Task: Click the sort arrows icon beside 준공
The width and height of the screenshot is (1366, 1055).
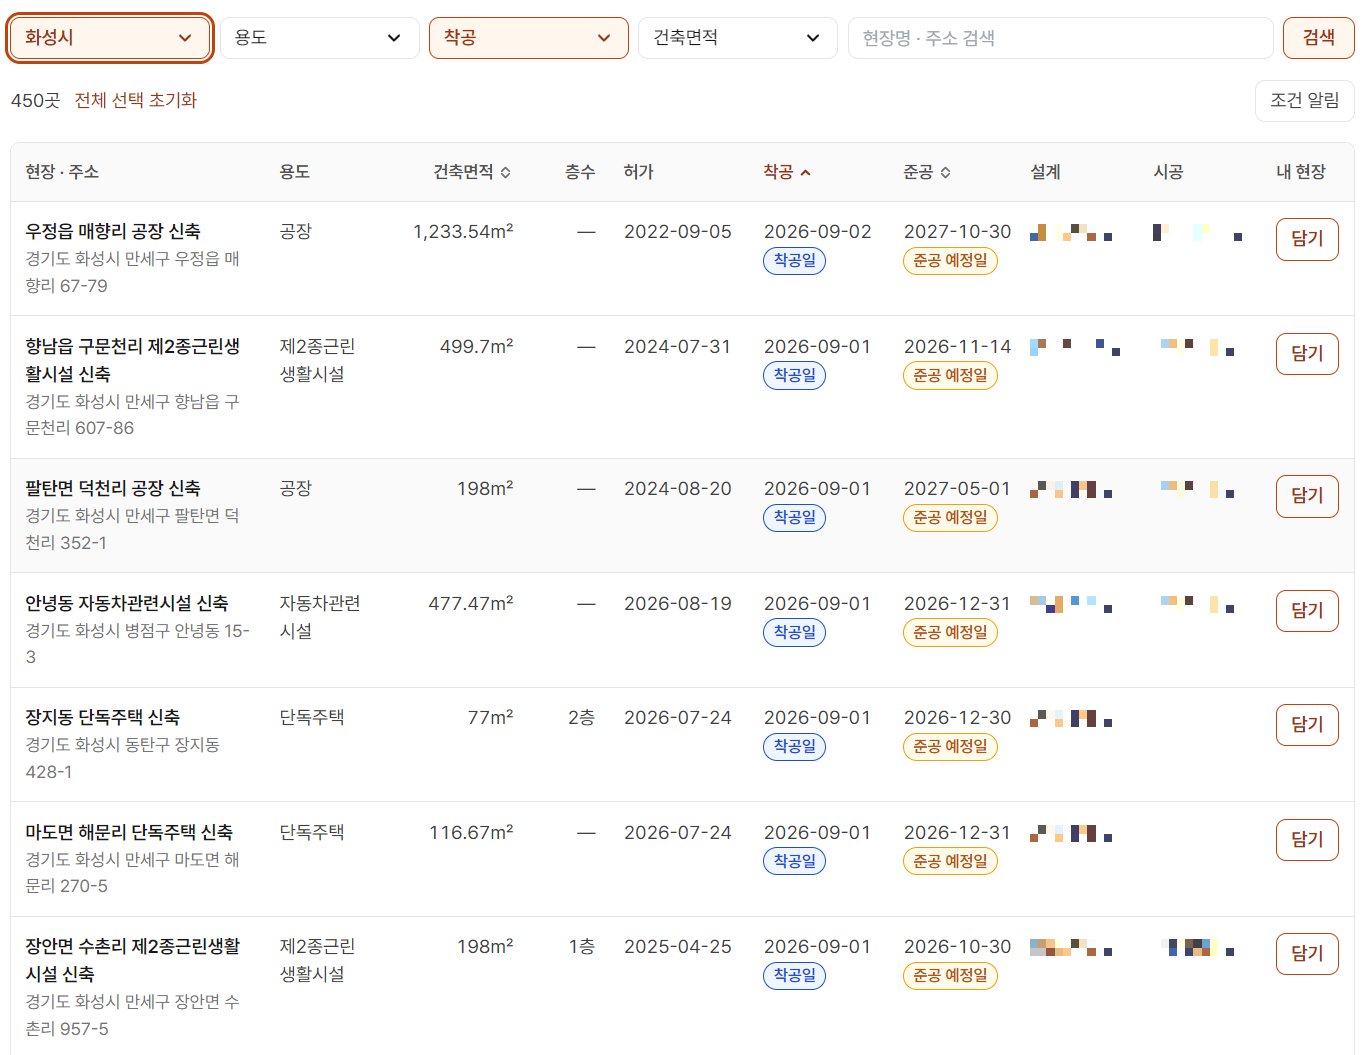Action: pyautogui.click(x=946, y=173)
